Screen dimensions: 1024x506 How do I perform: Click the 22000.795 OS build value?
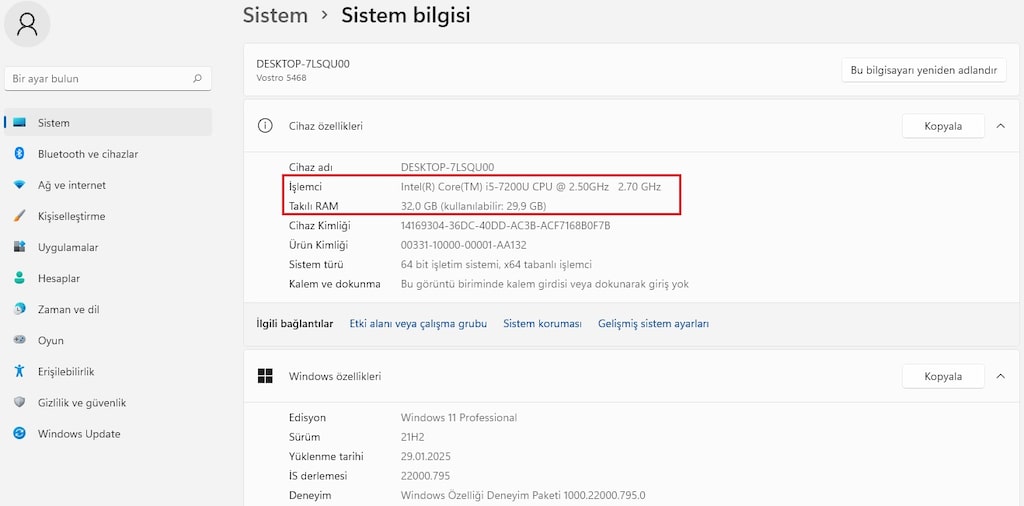425,476
